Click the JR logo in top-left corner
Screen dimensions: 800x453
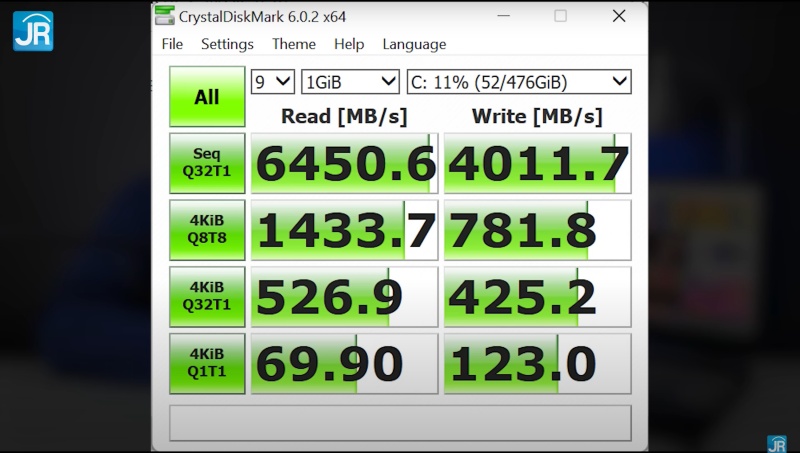(33, 31)
